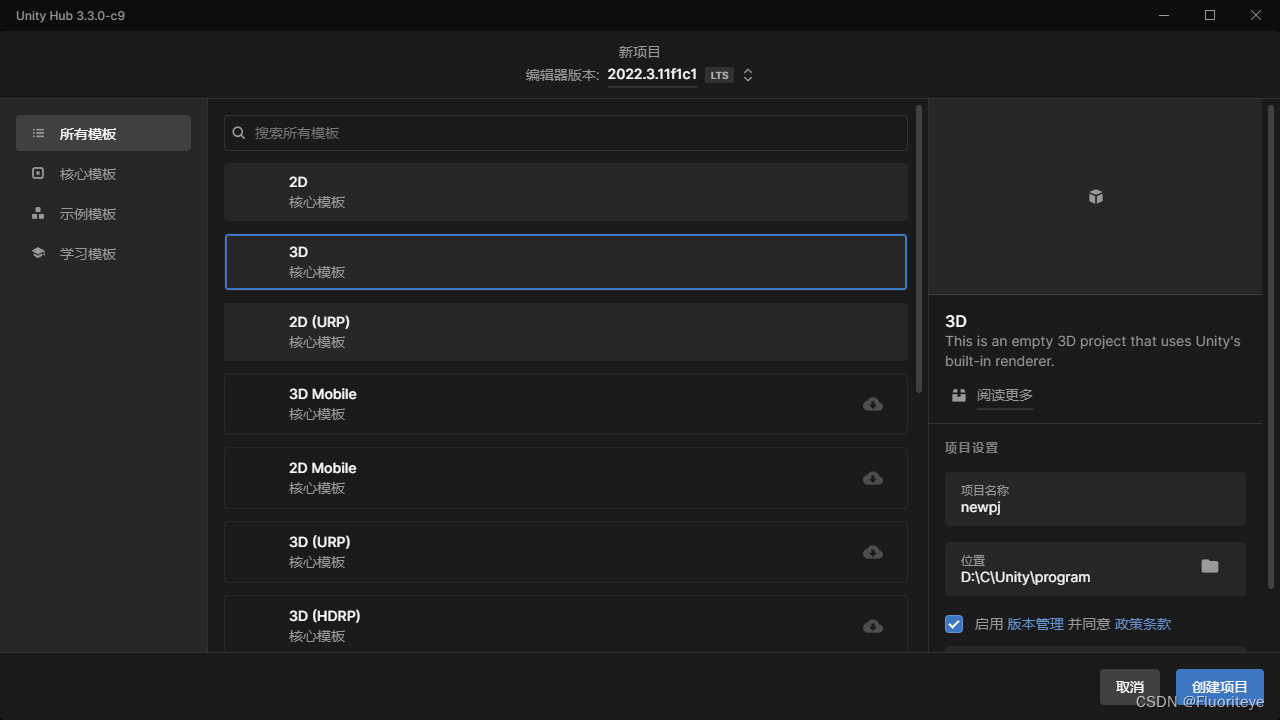
Task: Open the editor version dropdown arrows
Action: [x=747, y=75]
